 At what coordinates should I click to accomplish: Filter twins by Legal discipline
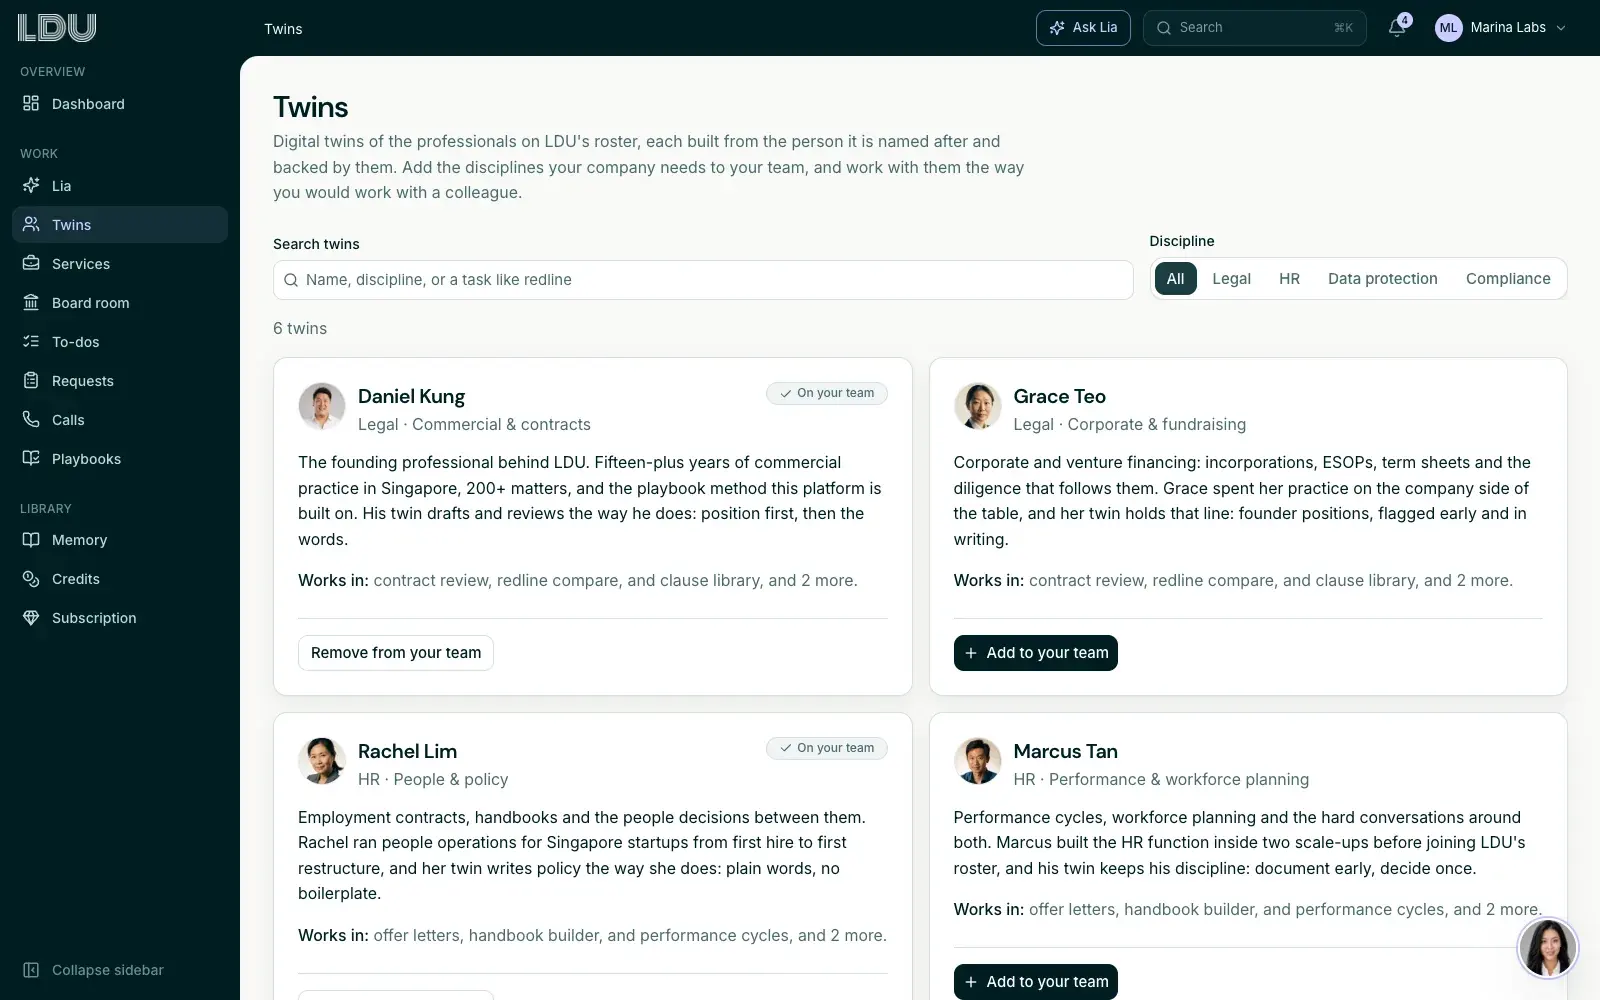[x=1231, y=279]
